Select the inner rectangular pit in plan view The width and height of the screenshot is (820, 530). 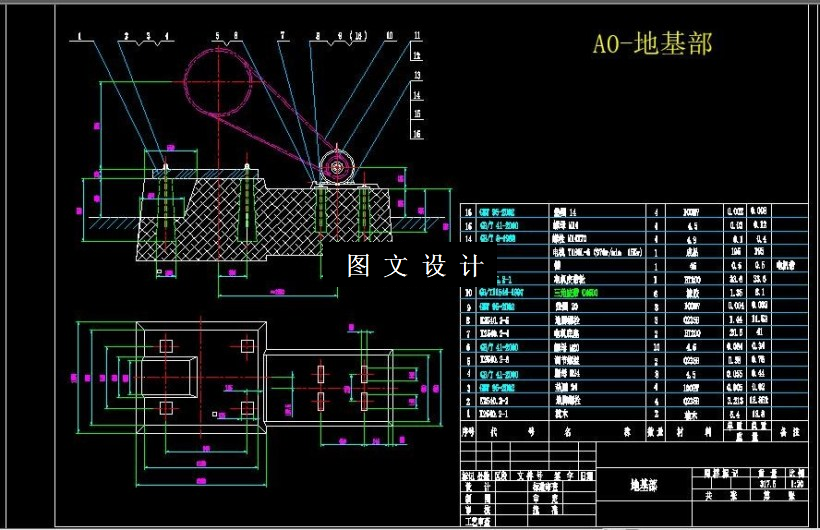coord(169,377)
